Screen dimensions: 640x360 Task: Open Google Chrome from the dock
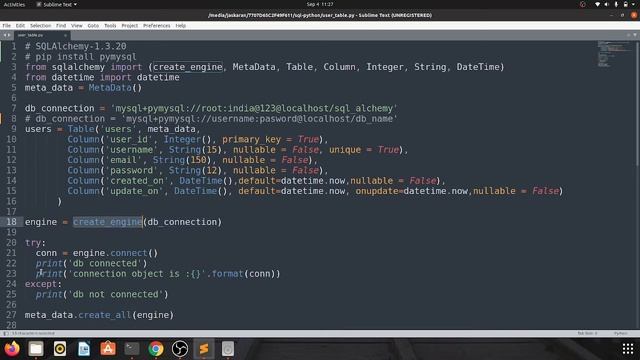pyautogui.click(x=156, y=349)
